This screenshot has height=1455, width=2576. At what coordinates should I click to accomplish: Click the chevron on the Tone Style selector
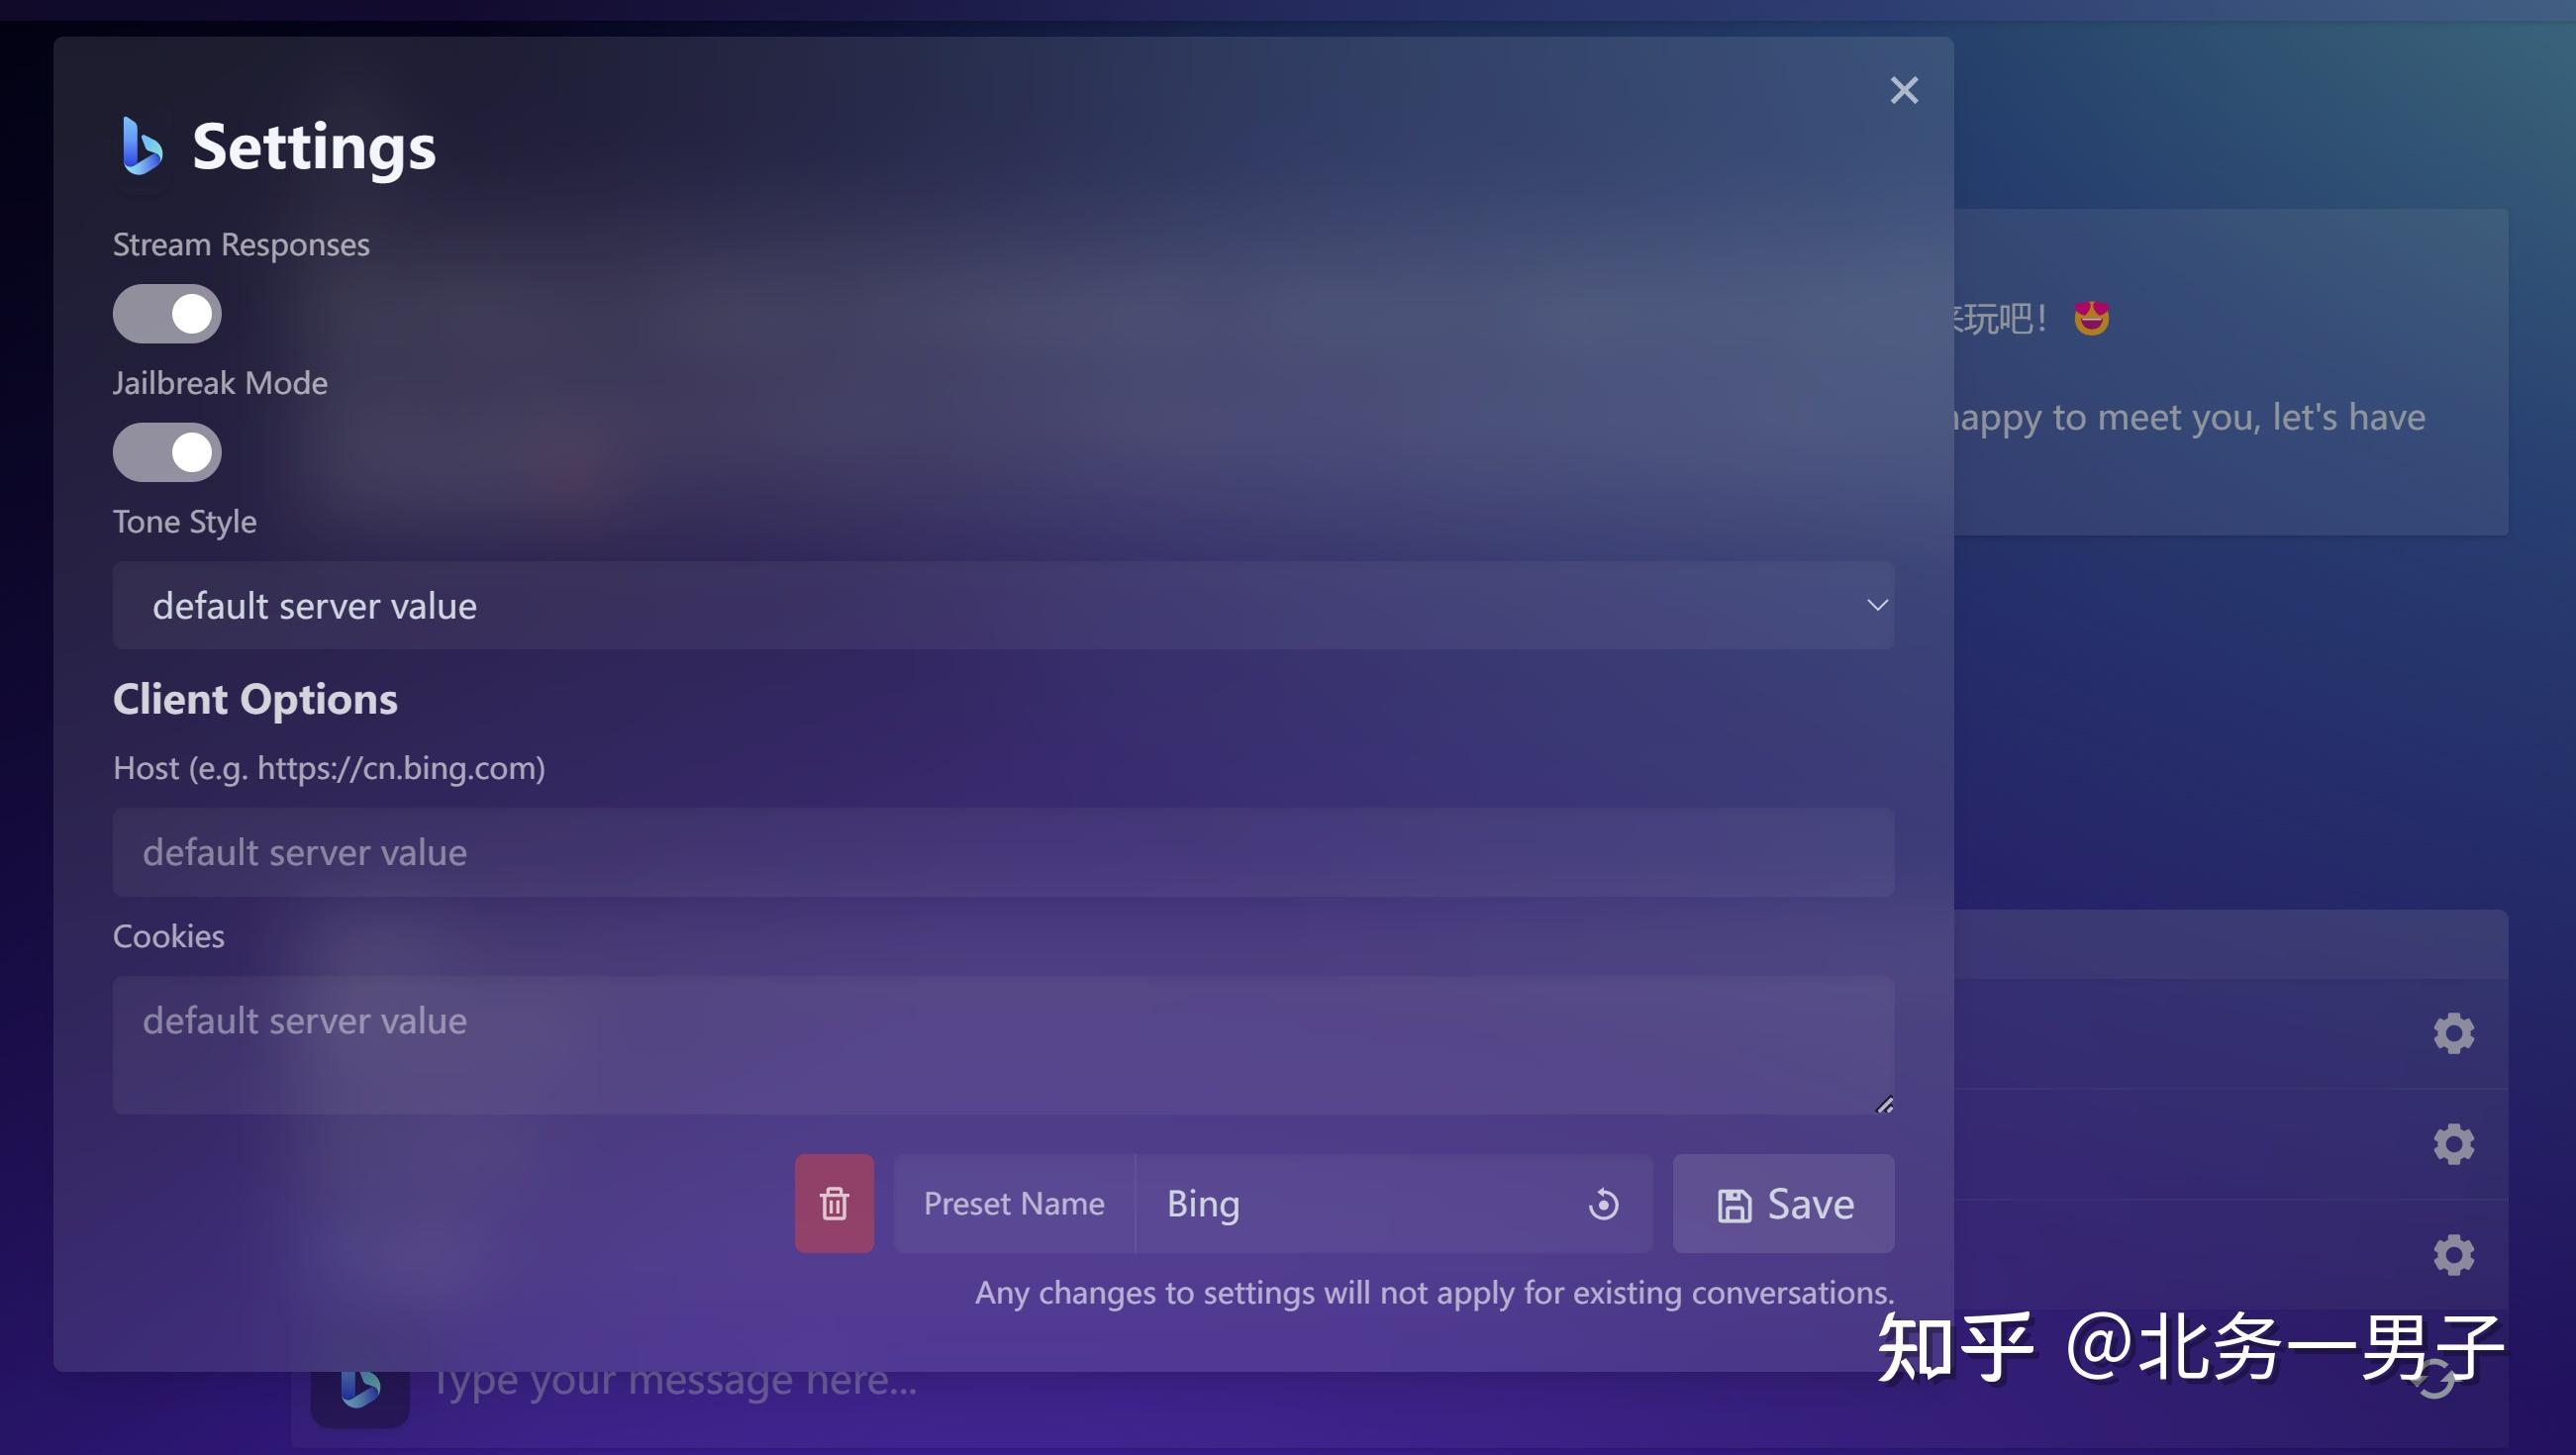(1878, 605)
